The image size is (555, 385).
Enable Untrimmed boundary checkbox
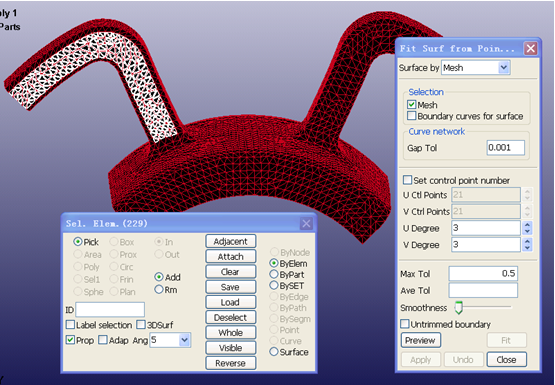point(405,324)
